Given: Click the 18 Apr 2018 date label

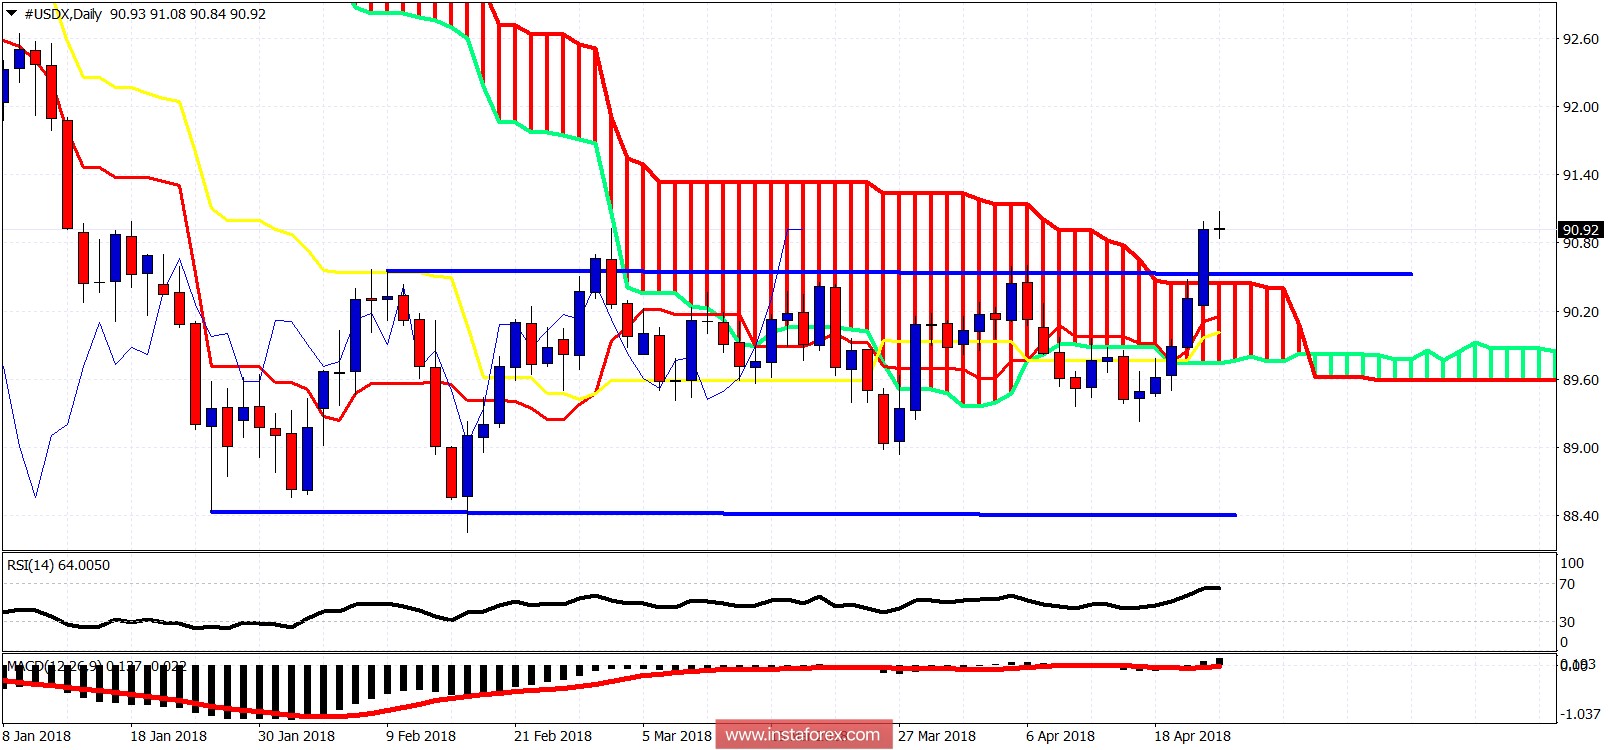Looking at the screenshot, I should pos(1192,736).
